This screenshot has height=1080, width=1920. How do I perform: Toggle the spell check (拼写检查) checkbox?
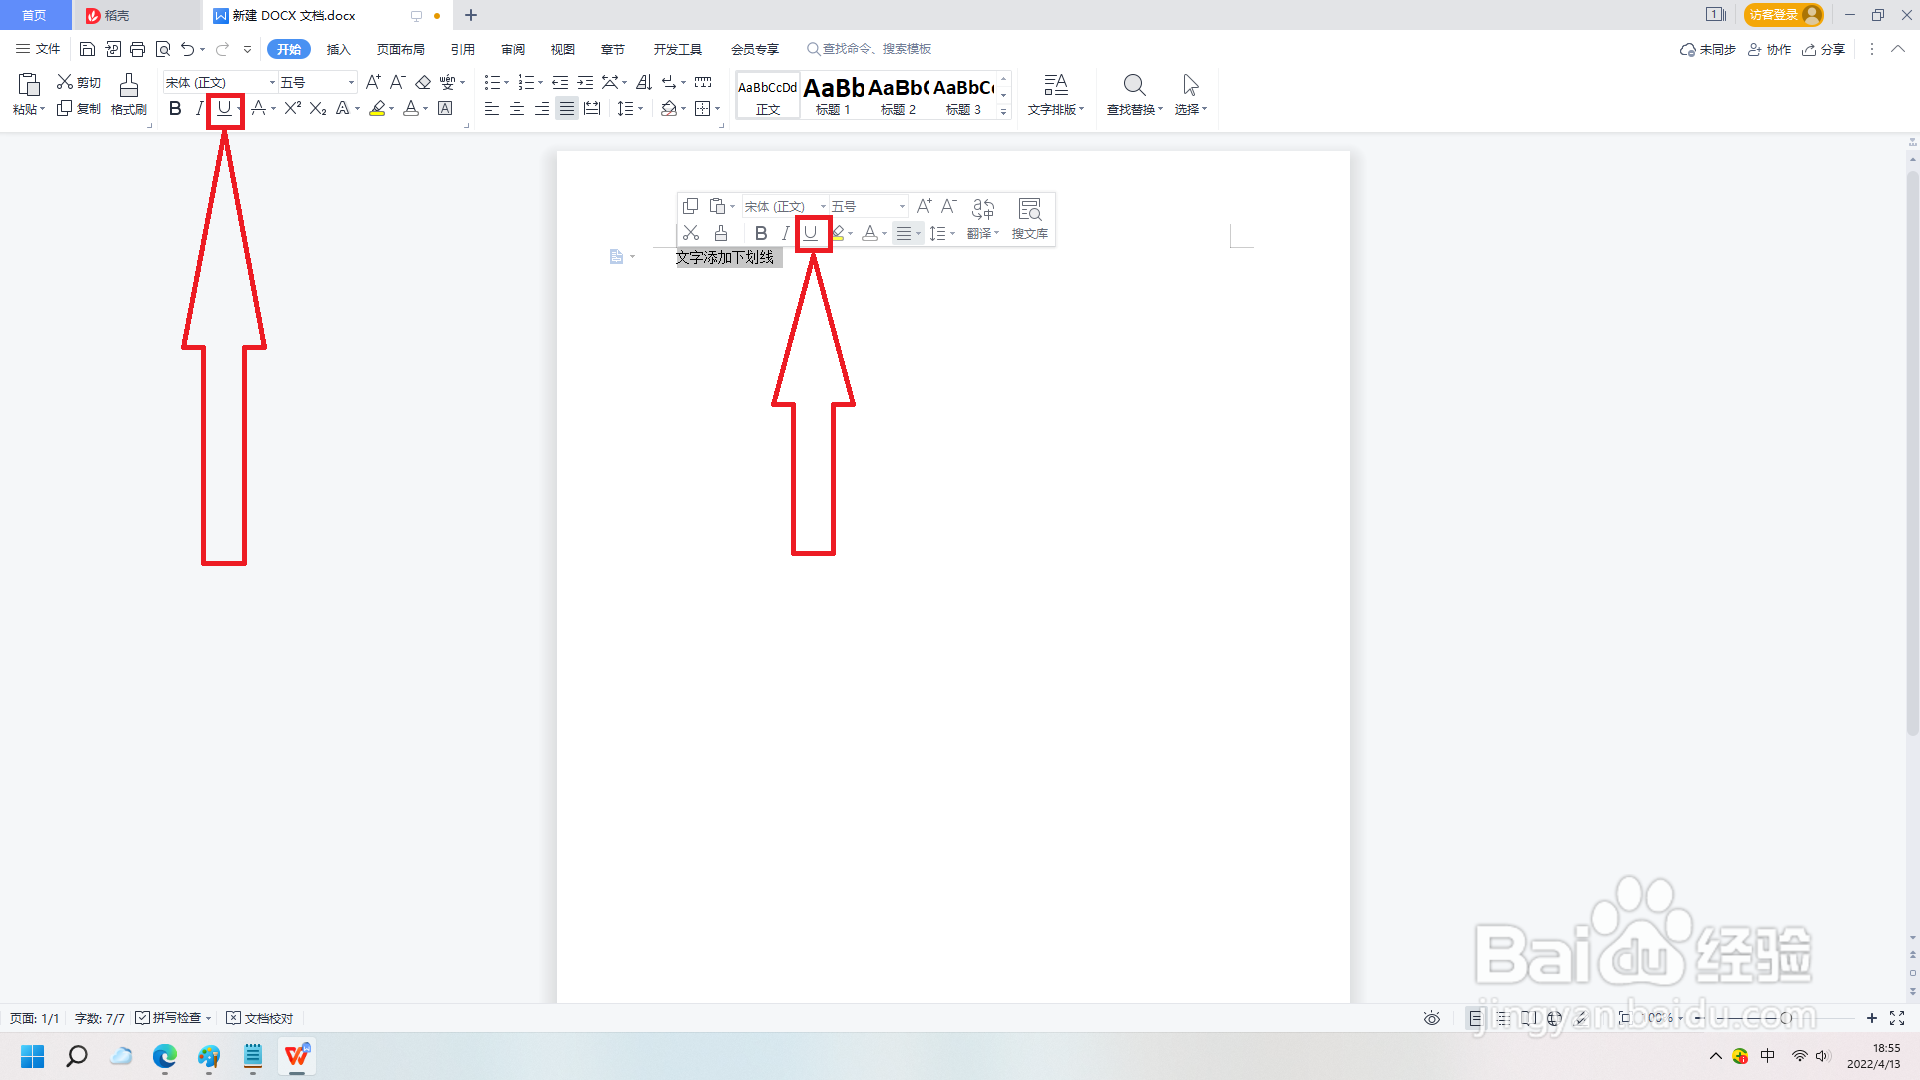tap(143, 1018)
